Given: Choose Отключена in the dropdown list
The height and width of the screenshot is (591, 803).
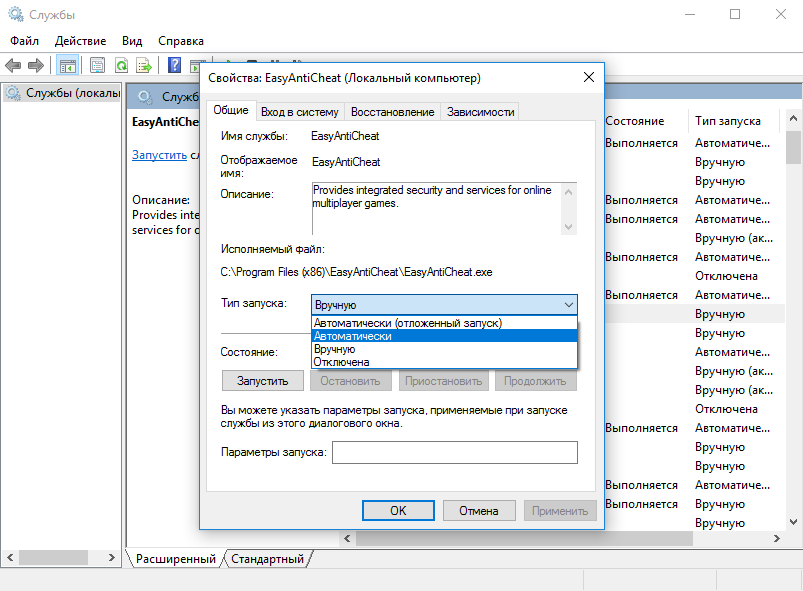Looking at the screenshot, I should coord(445,362).
